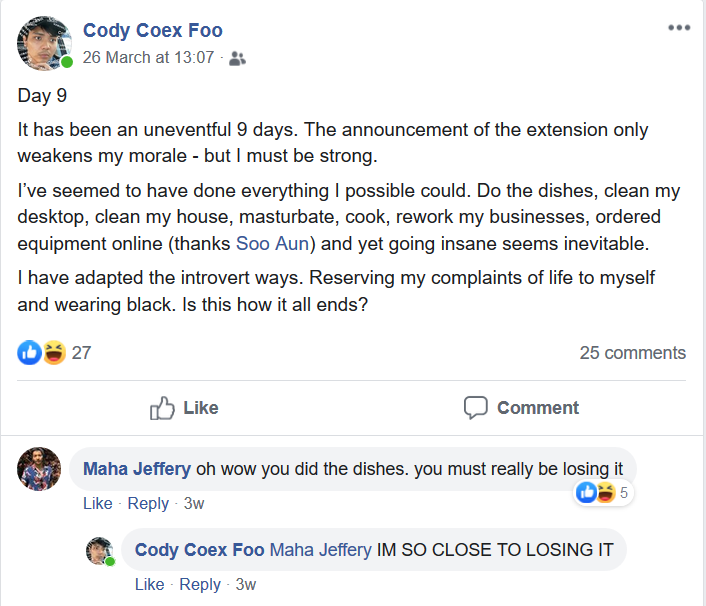
Task: Like Cody's reply IM SO CLOSE TO LOSING IT
Action: tap(149, 584)
